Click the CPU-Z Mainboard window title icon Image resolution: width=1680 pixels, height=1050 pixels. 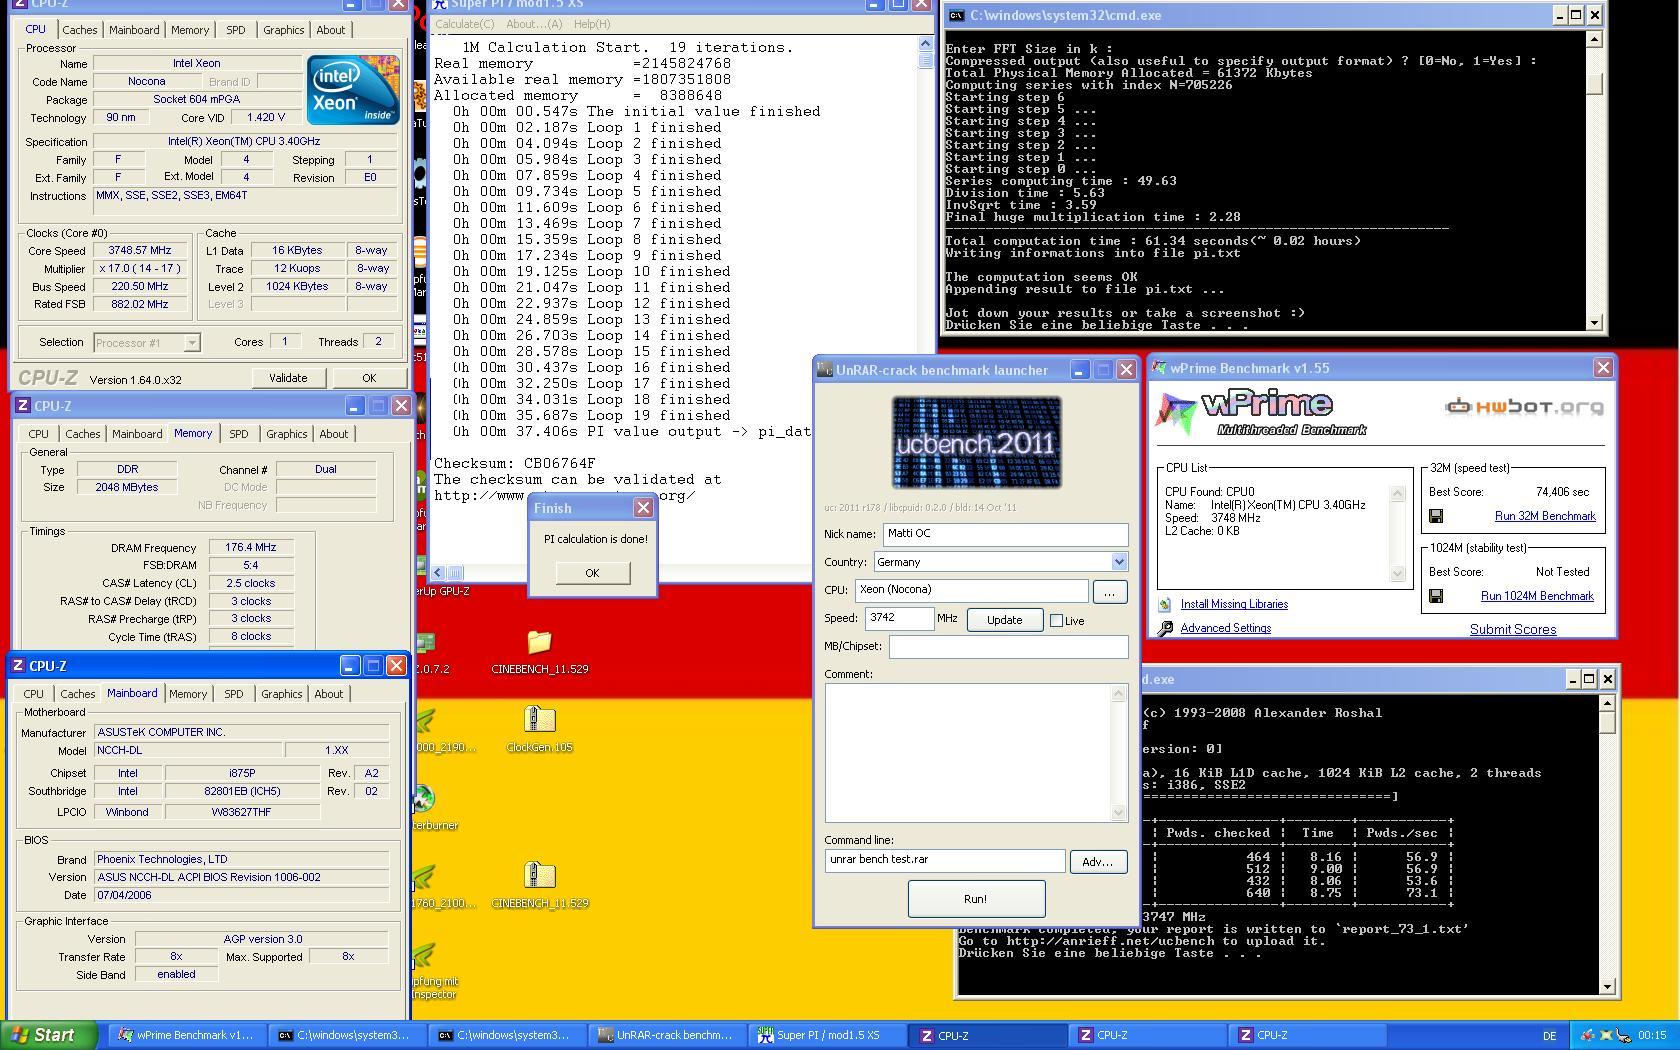(x=18, y=666)
